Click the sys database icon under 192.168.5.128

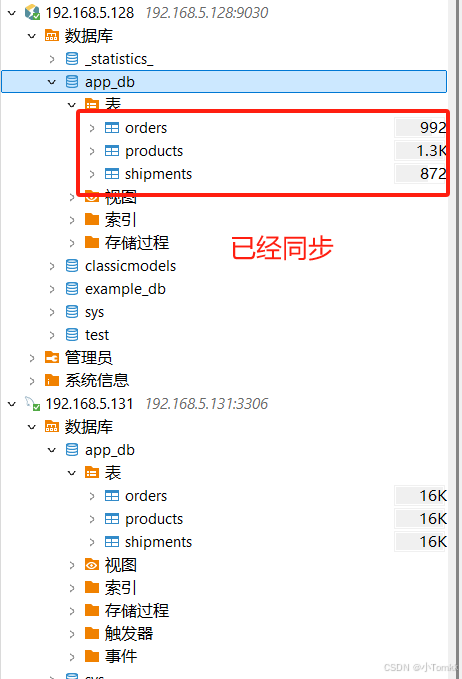click(x=72, y=311)
